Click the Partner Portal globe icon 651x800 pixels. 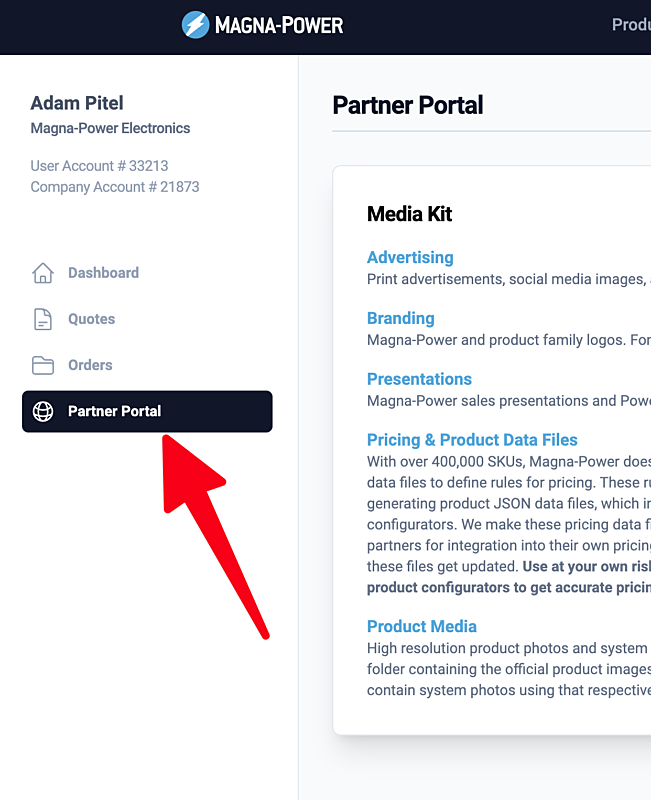coord(43,411)
